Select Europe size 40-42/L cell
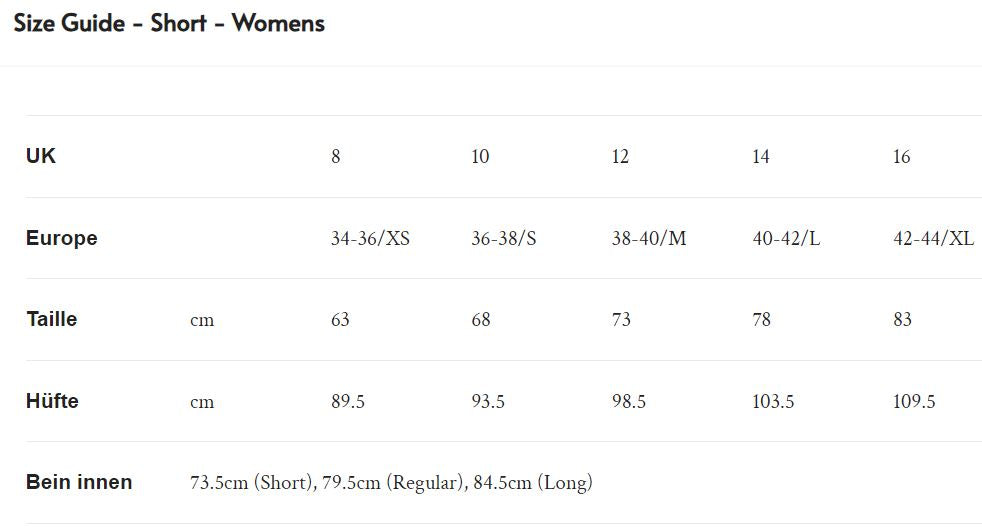The image size is (982, 531). tap(786, 239)
